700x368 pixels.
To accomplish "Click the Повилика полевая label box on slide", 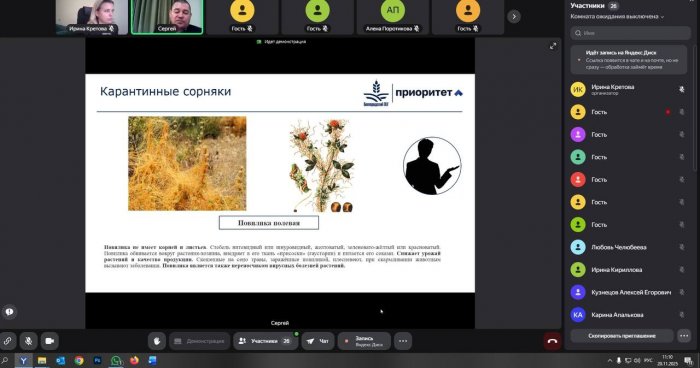I will point(269,223).
